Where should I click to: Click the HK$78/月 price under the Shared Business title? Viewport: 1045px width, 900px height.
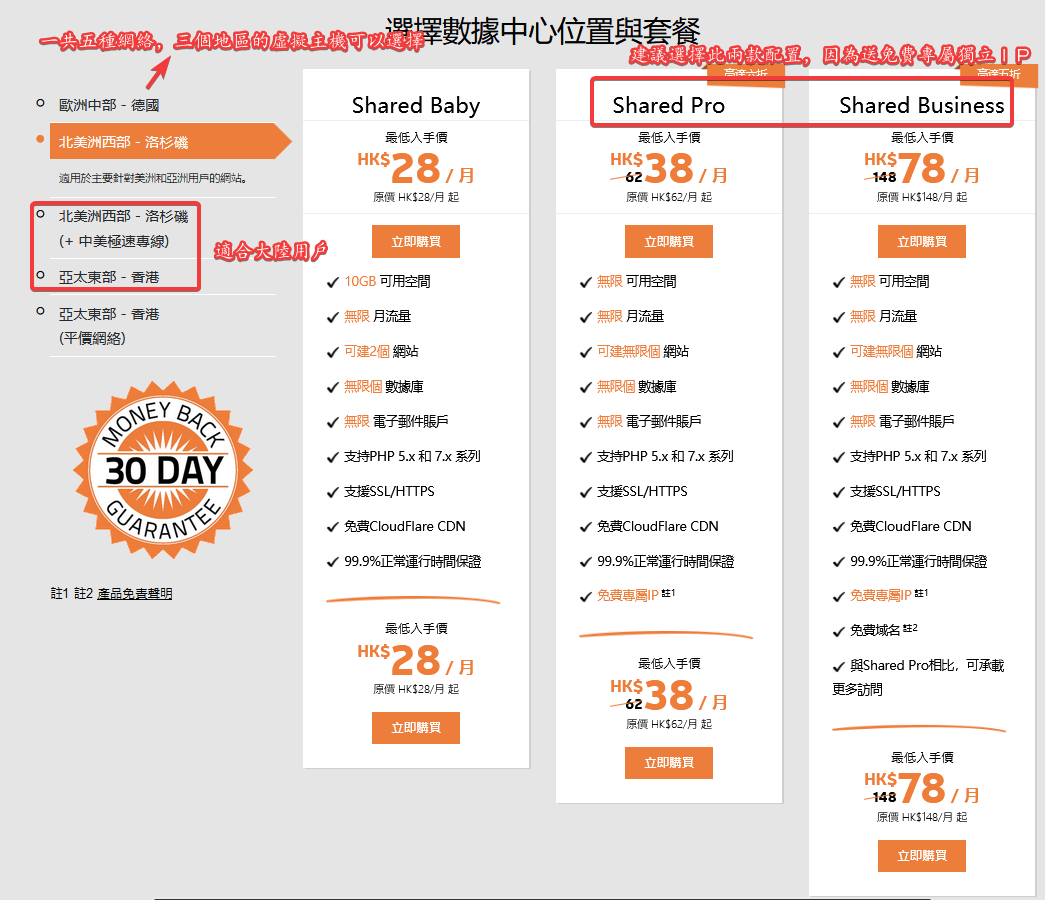[x=922, y=167]
